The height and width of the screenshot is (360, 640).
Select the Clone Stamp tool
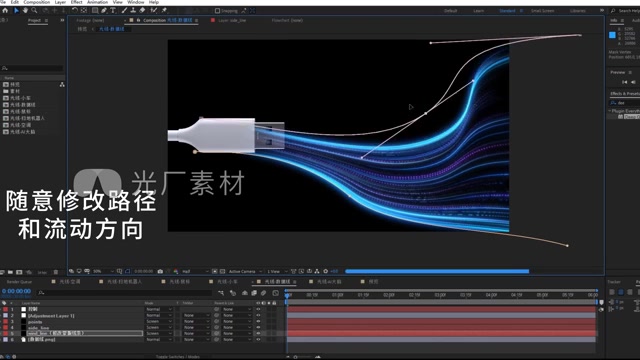[133, 10]
